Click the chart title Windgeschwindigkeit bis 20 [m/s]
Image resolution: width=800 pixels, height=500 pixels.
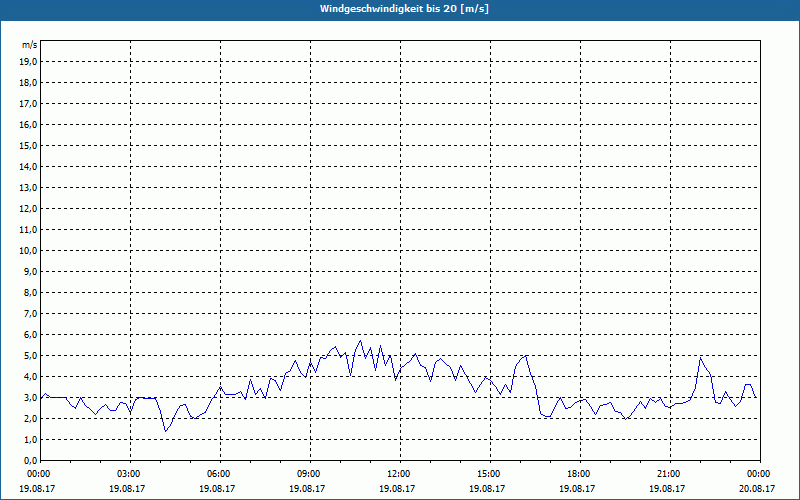point(404,9)
